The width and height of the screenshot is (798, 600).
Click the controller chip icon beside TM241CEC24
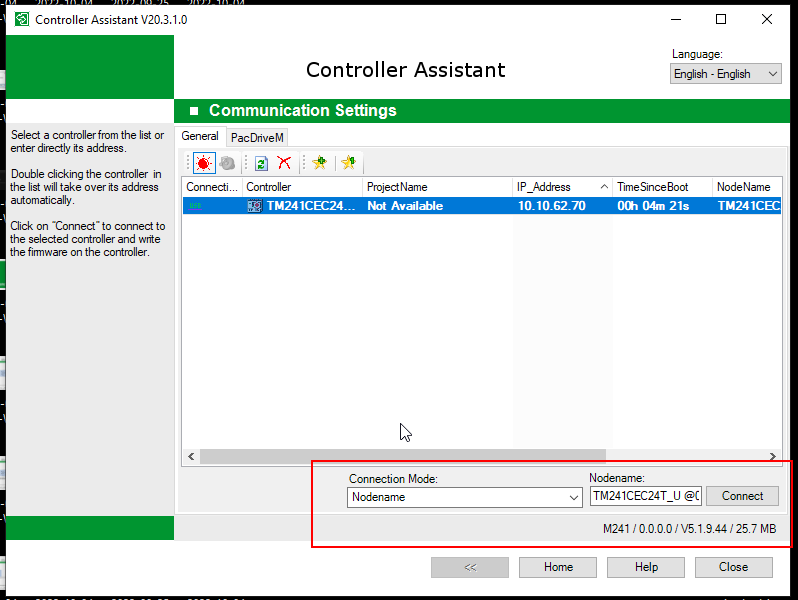[x=254, y=206]
